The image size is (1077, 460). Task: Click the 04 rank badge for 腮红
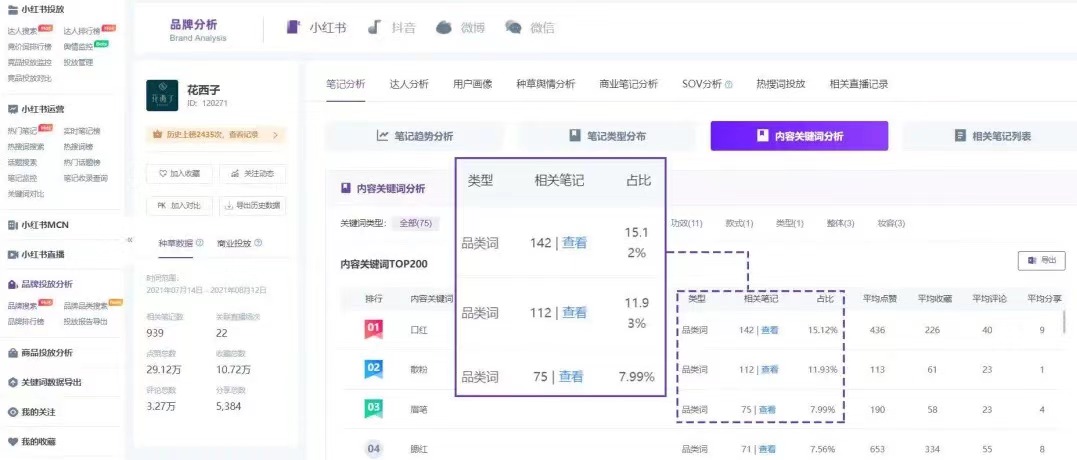coord(374,449)
